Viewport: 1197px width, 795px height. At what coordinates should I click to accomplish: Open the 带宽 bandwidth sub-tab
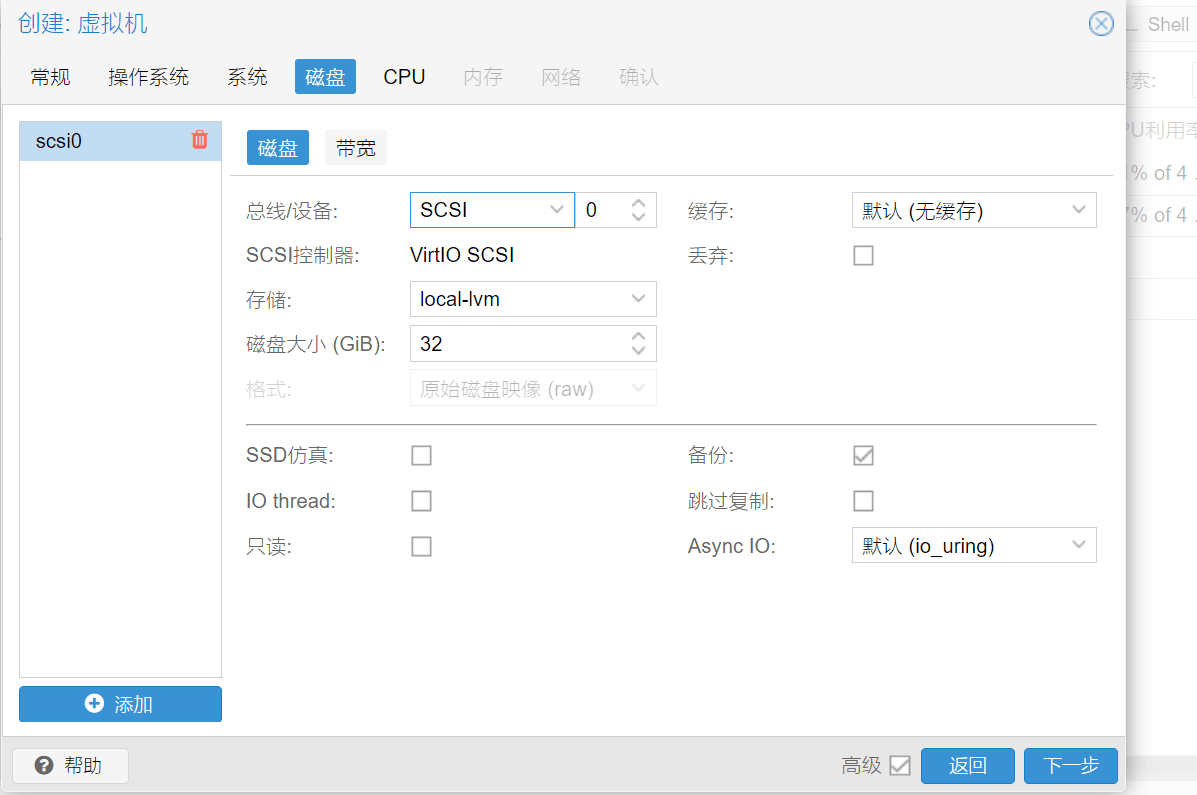(x=356, y=148)
